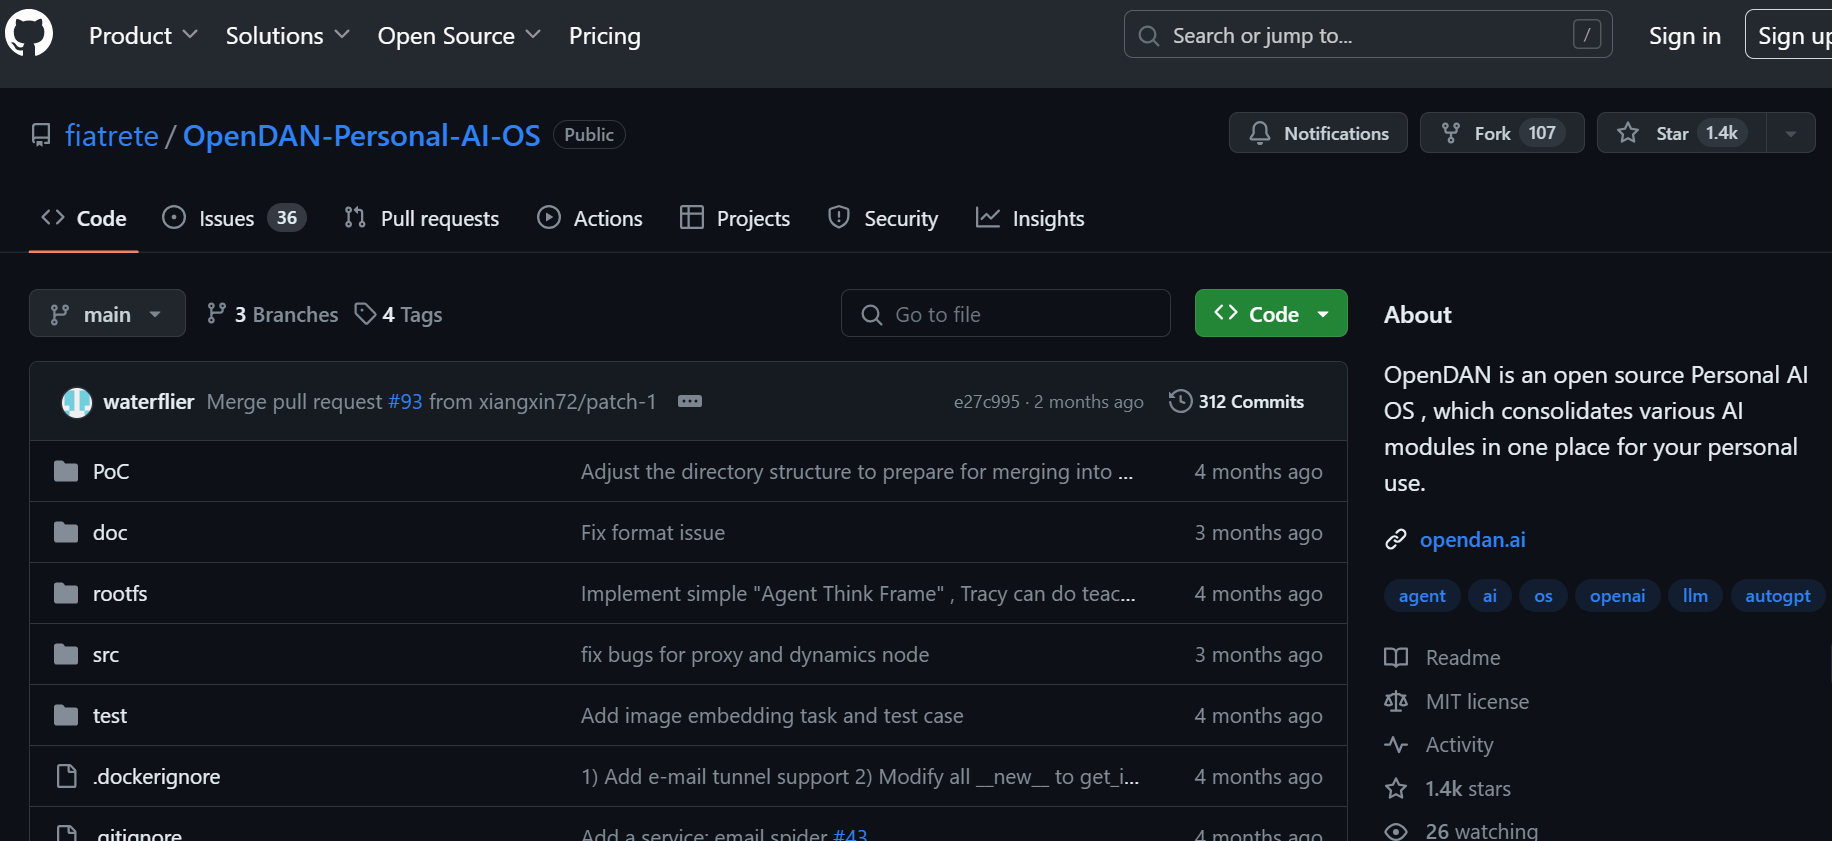View the 312 Commits history
Screen dimensions: 1832x841
[1236, 401]
